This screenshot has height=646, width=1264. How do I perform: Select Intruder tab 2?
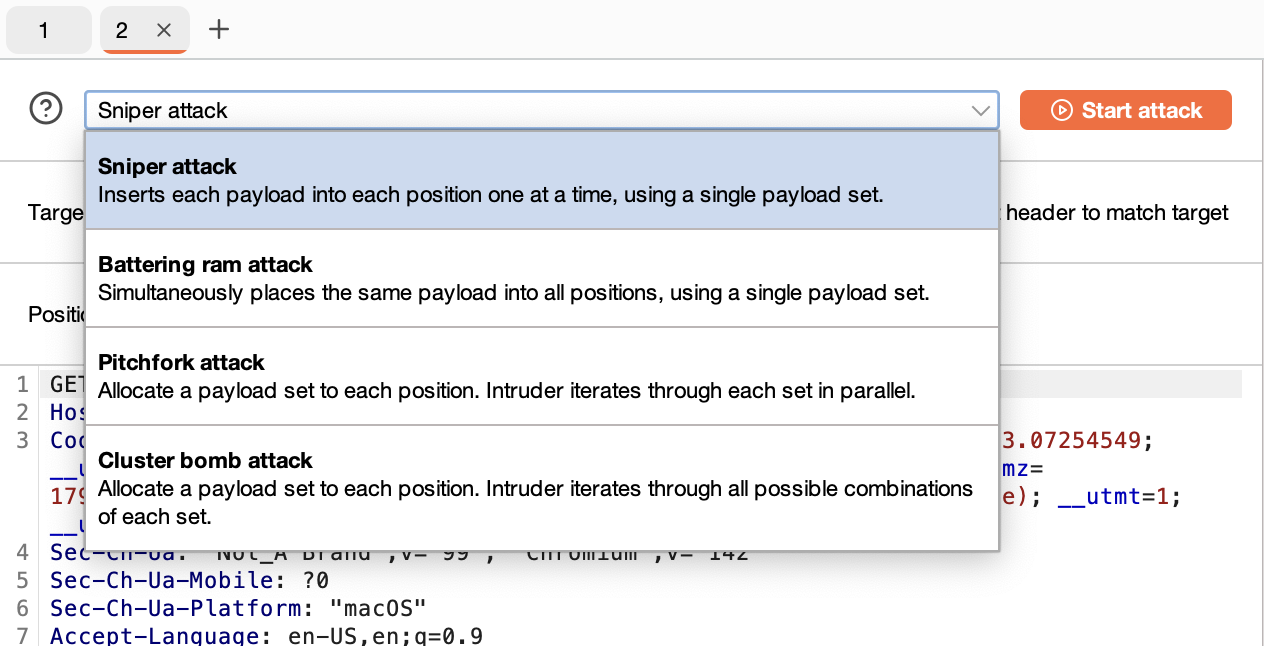(122, 30)
